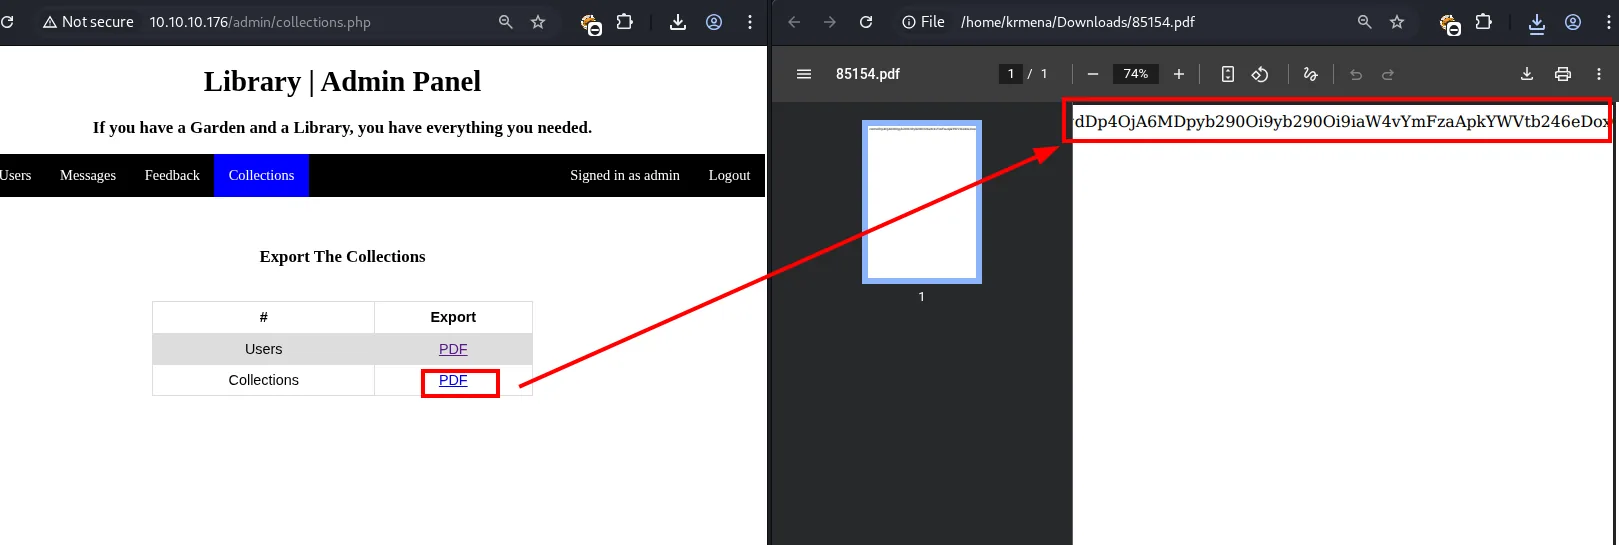Select the page 1 thumbnail
This screenshot has height=545, width=1619.
pos(922,202)
